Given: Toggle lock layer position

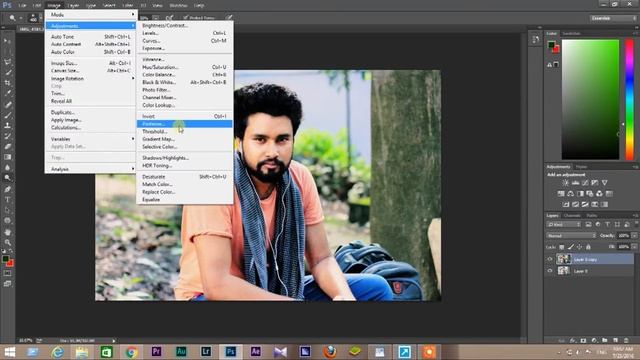Looking at the screenshot, I should (579, 247).
